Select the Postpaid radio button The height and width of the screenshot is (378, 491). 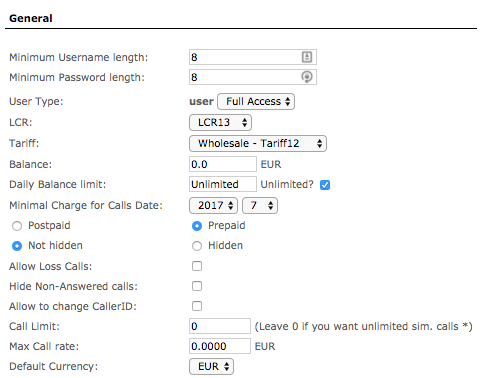point(17,226)
